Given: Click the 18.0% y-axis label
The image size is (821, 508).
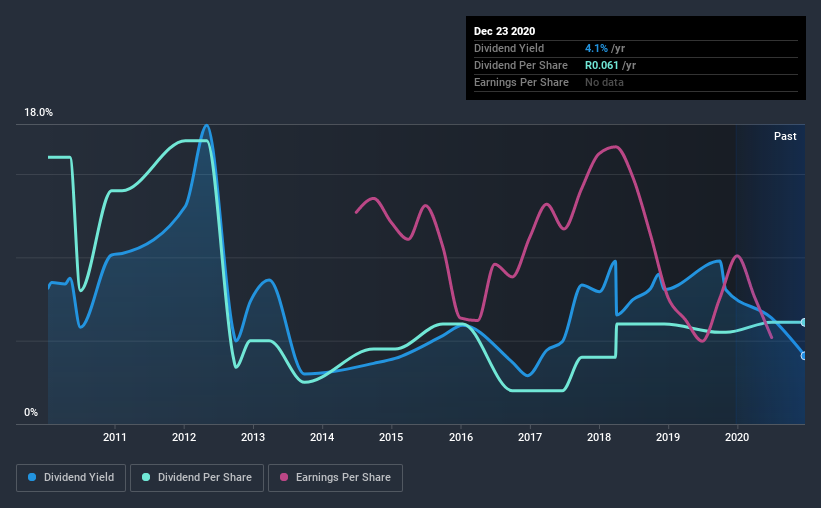Looking at the screenshot, I should coord(38,113).
